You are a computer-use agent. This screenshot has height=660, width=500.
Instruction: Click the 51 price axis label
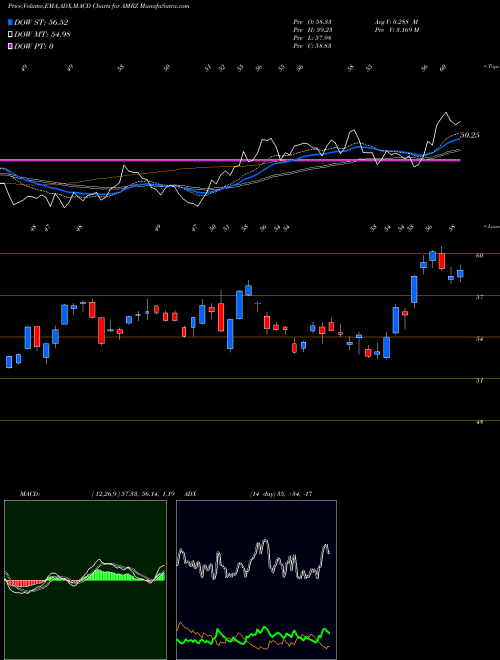(x=479, y=380)
